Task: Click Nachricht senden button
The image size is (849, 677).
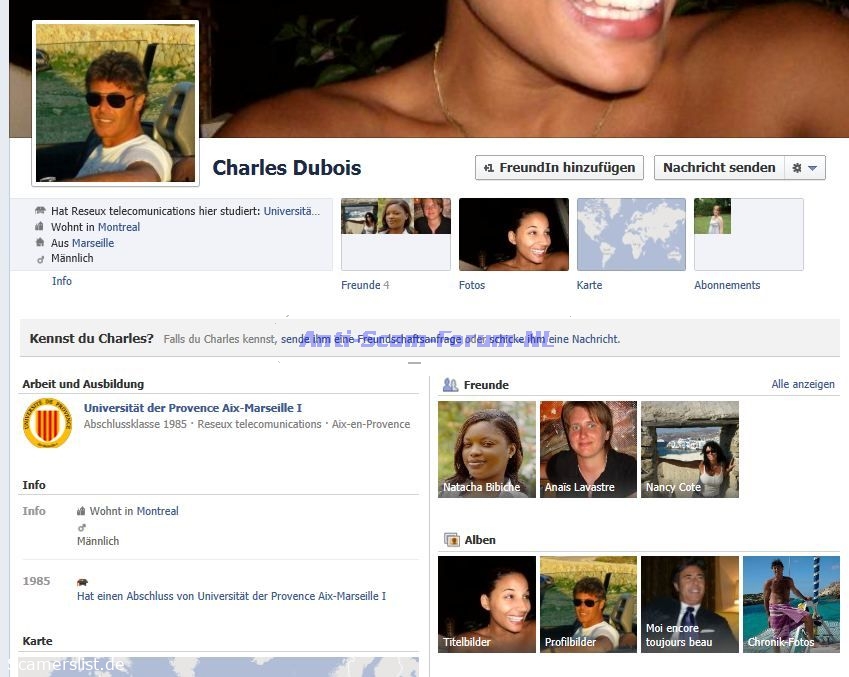Action: point(718,168)
